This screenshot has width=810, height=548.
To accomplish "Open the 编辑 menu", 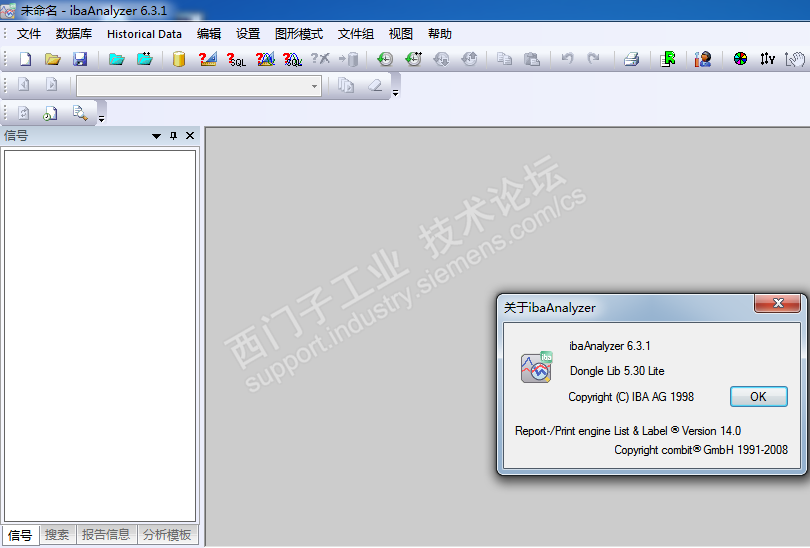I will pos(209,34).
